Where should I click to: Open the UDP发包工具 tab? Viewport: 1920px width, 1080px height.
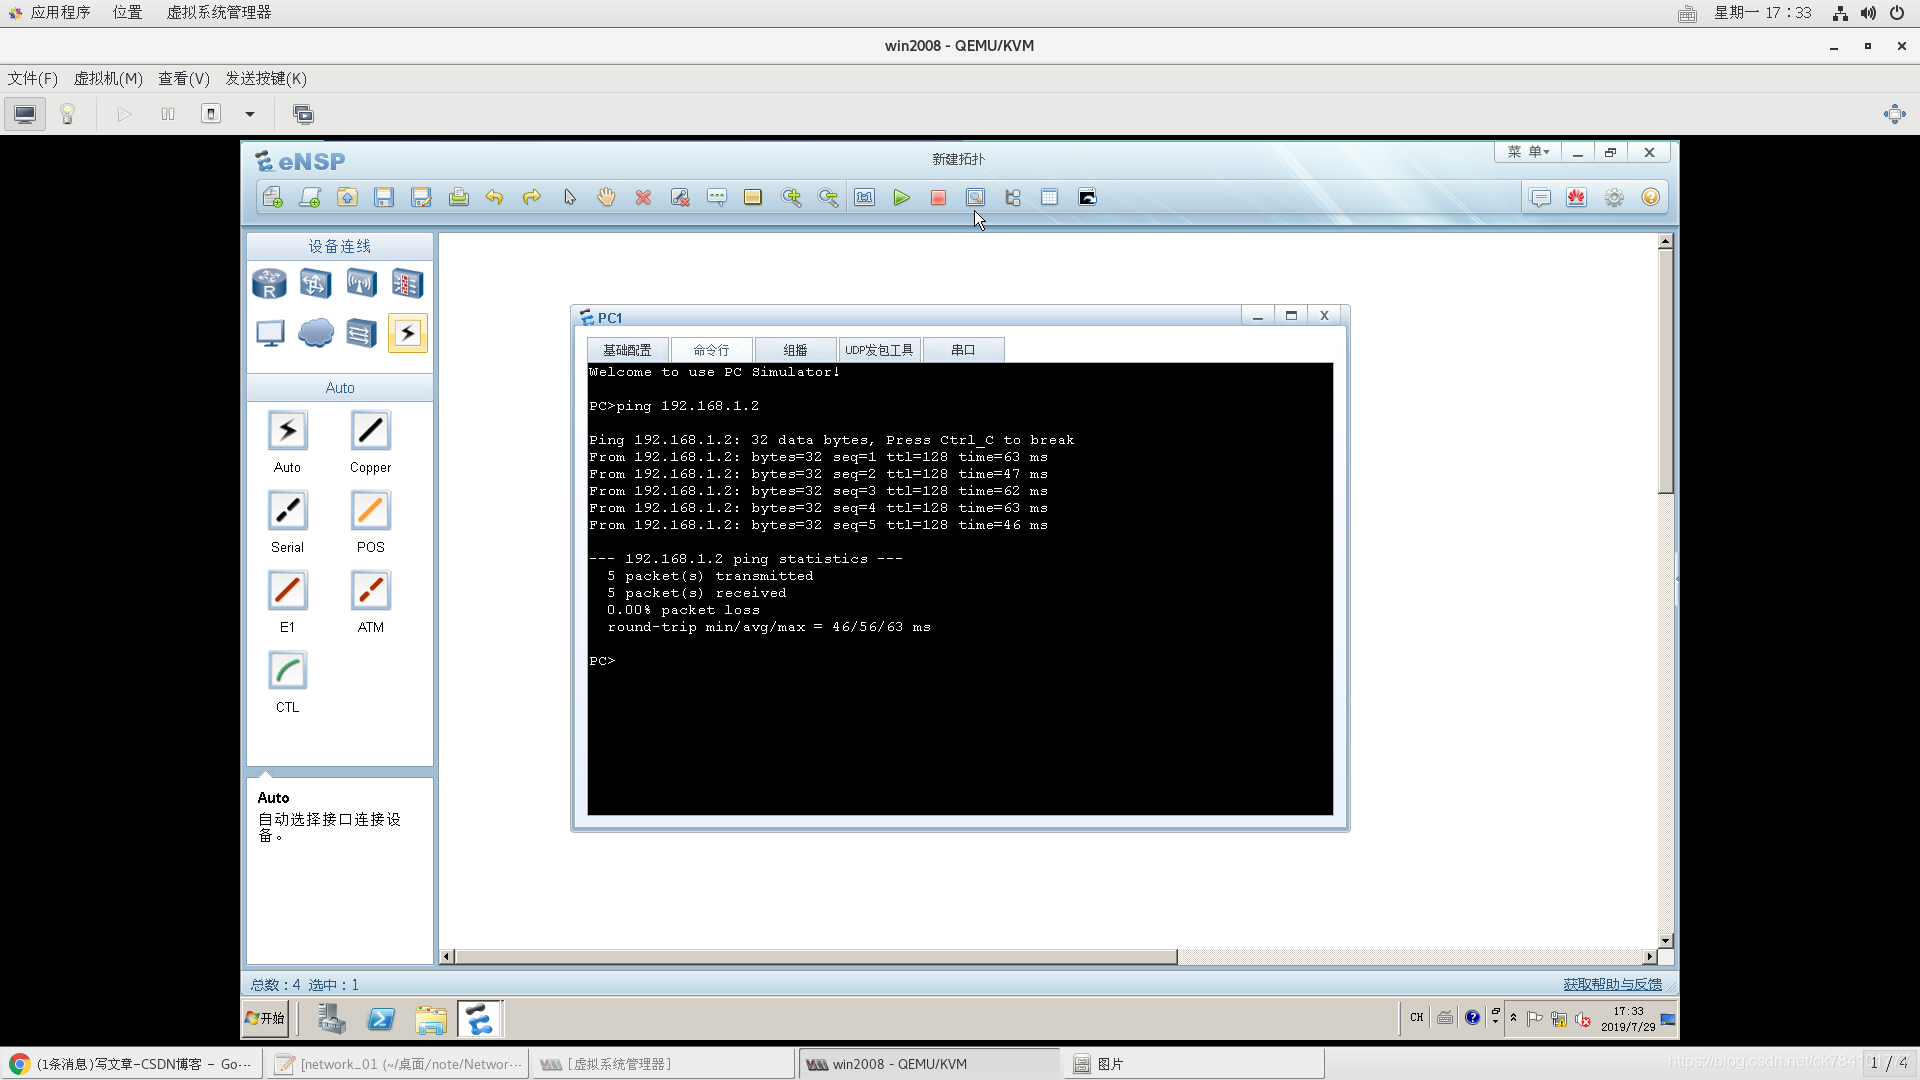(879, 350)
